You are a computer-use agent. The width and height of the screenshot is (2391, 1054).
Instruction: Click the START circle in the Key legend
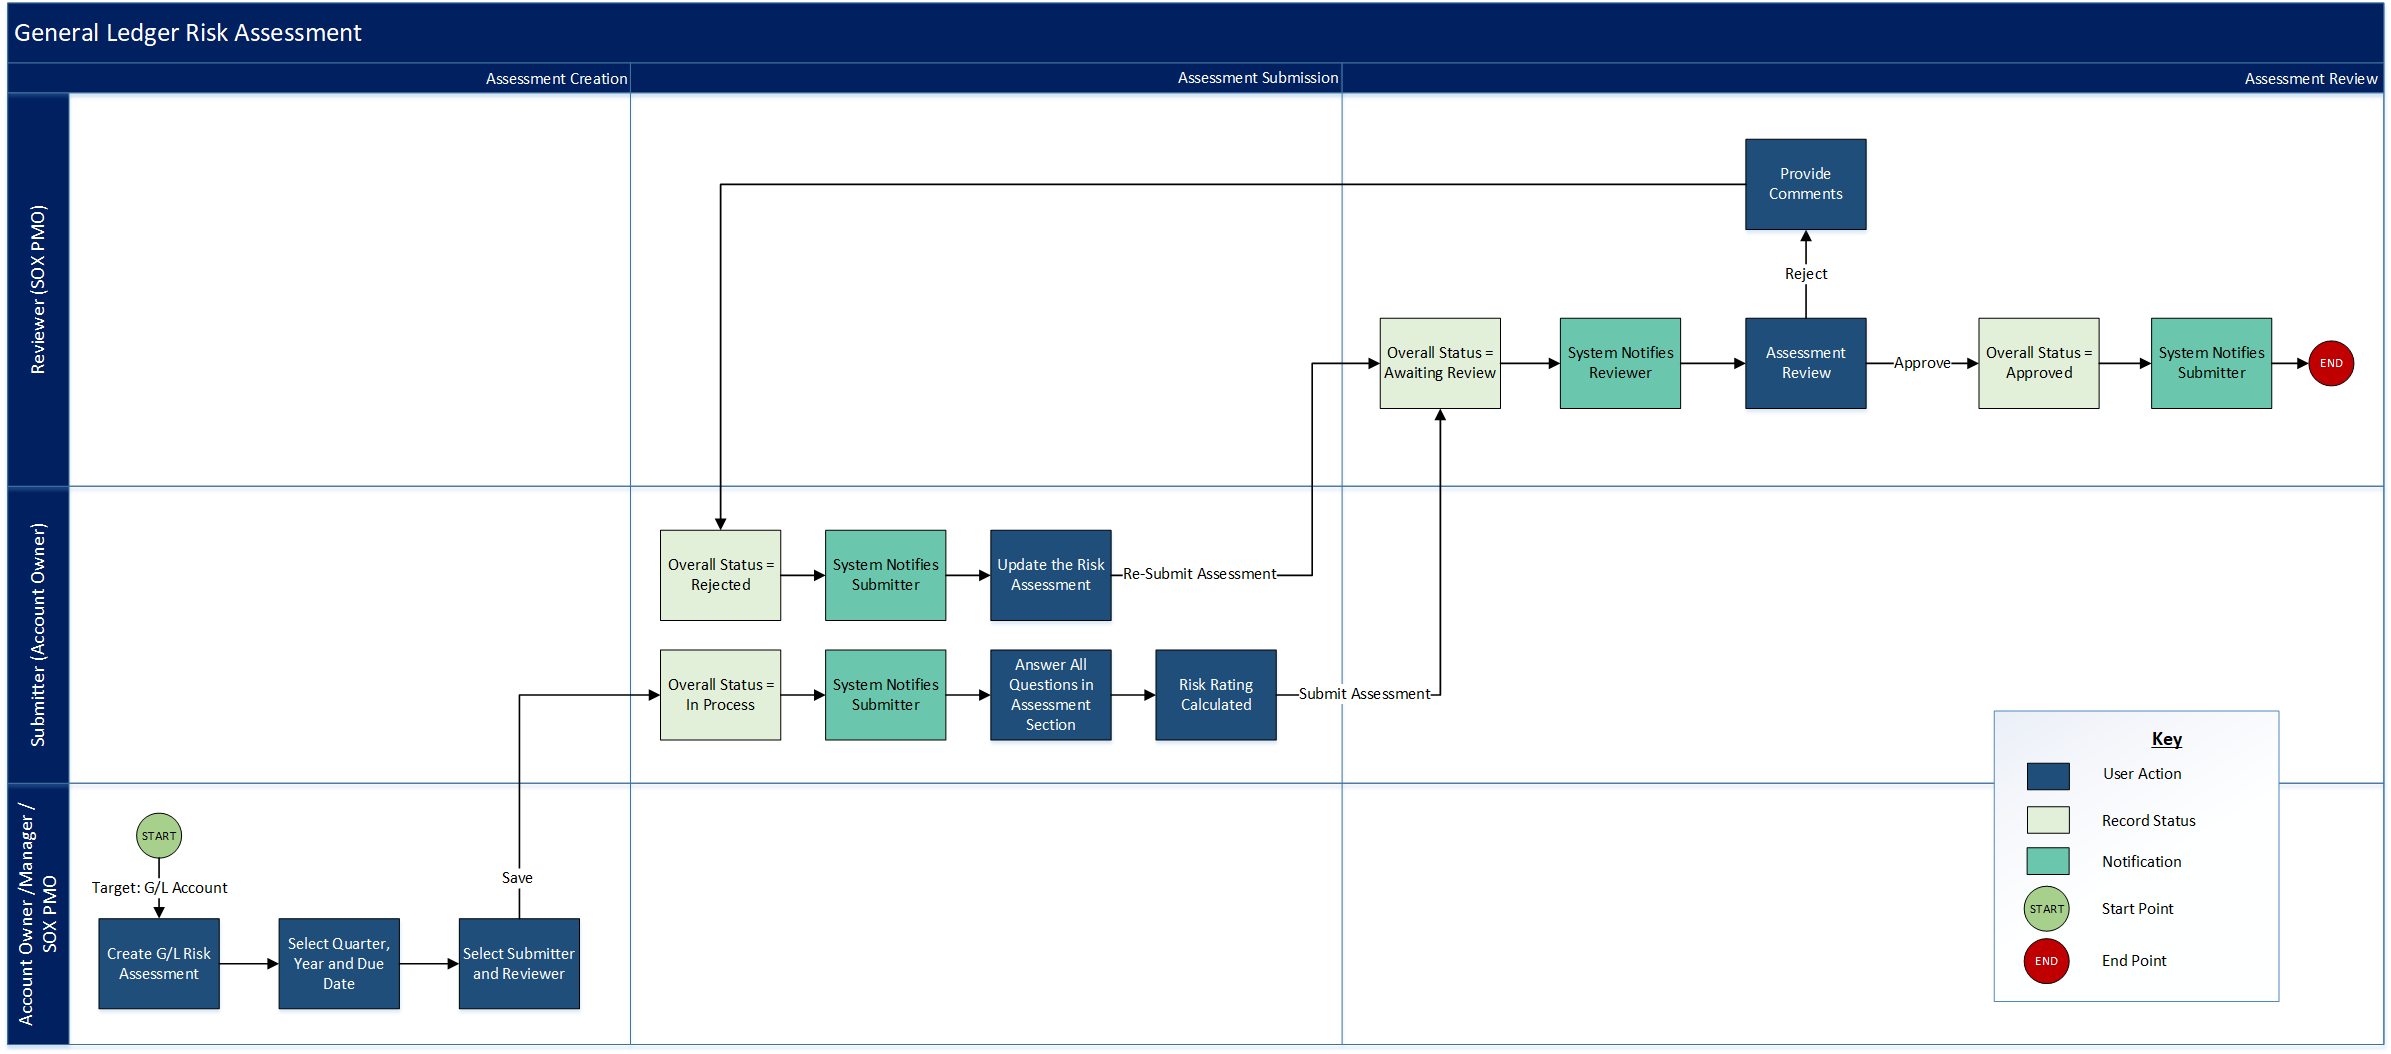click(x=2047, y=909)
